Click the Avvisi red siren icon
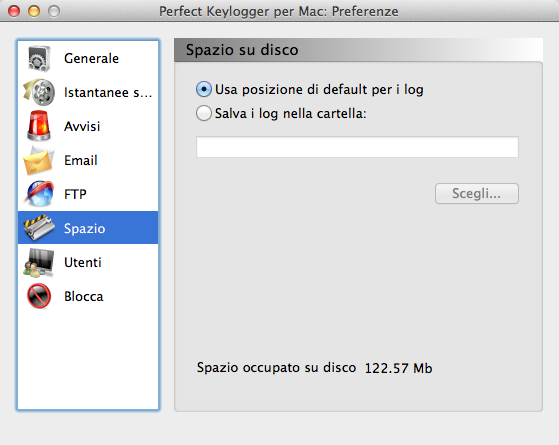The height and width of the screenshot is (445, 559). [39, 126]
